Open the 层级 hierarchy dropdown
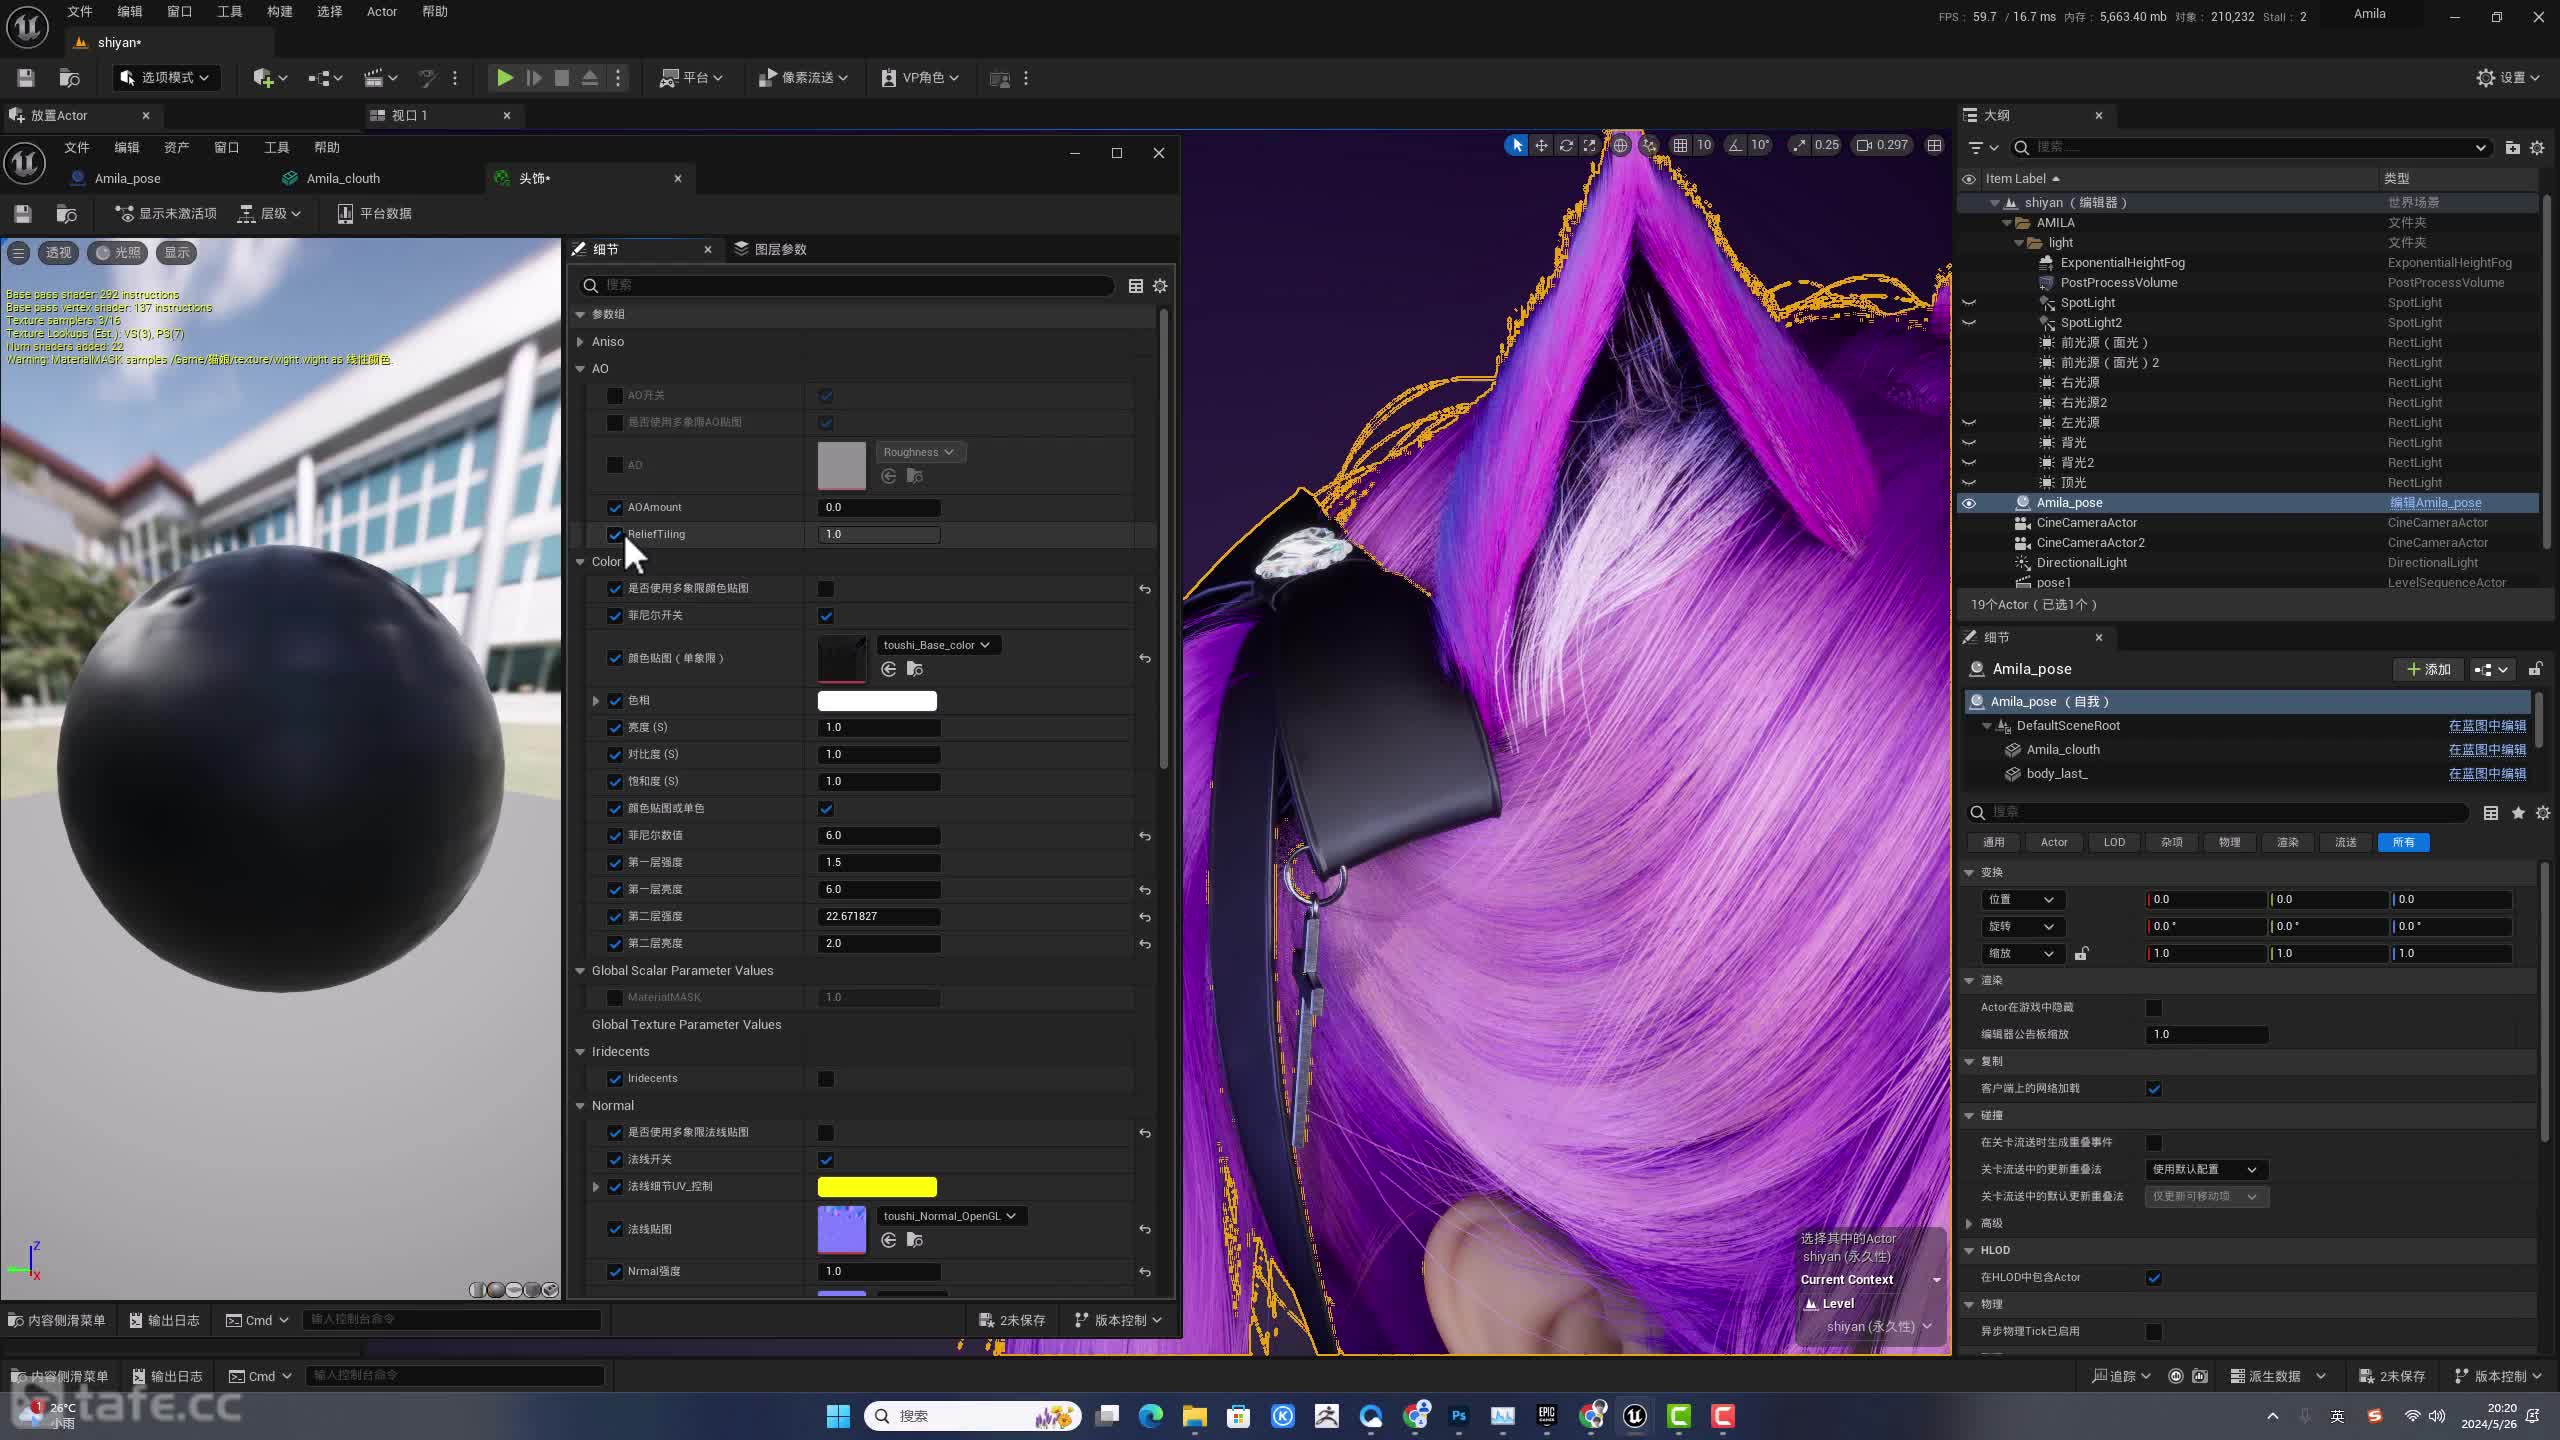 270,213
